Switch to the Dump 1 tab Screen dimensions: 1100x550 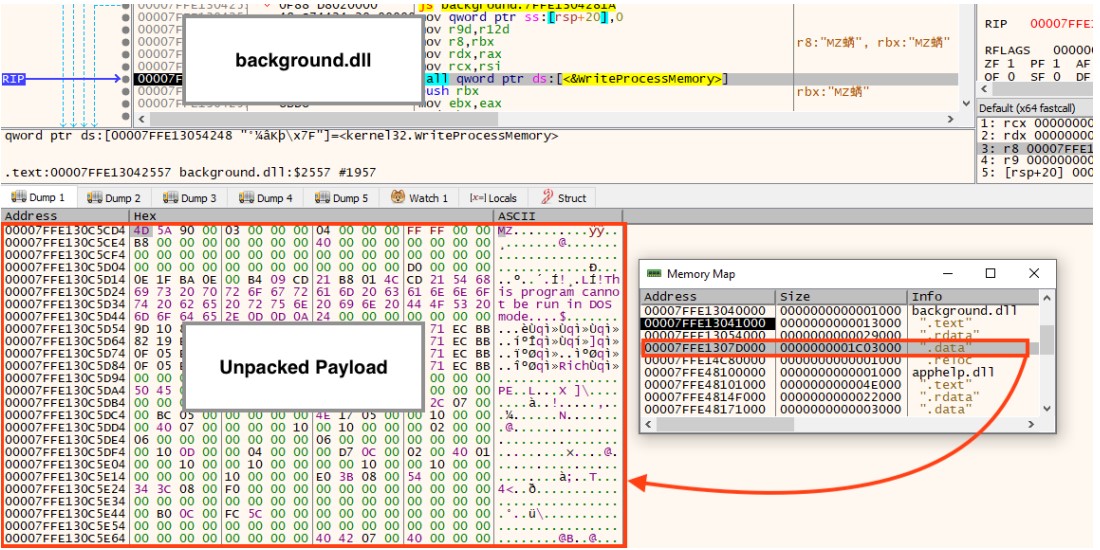point(40,198)
